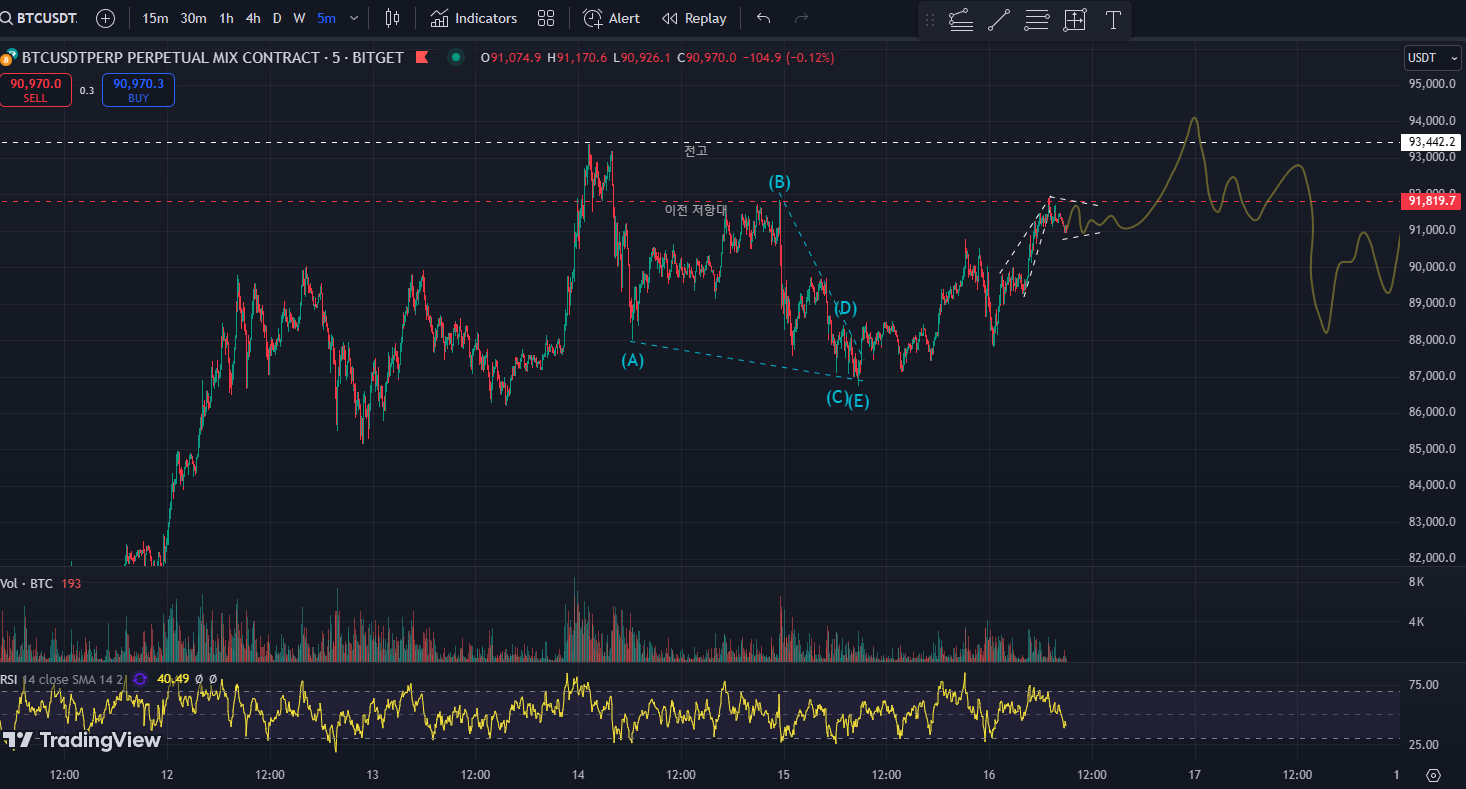
Task: Select the Text drawing tool
Action: [x=1113, y=20]
